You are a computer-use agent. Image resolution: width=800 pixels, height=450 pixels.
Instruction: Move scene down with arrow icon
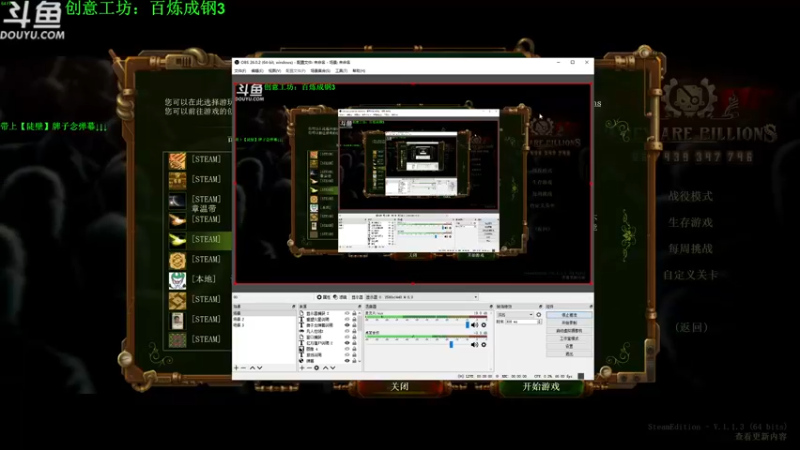tap(260, 368)
